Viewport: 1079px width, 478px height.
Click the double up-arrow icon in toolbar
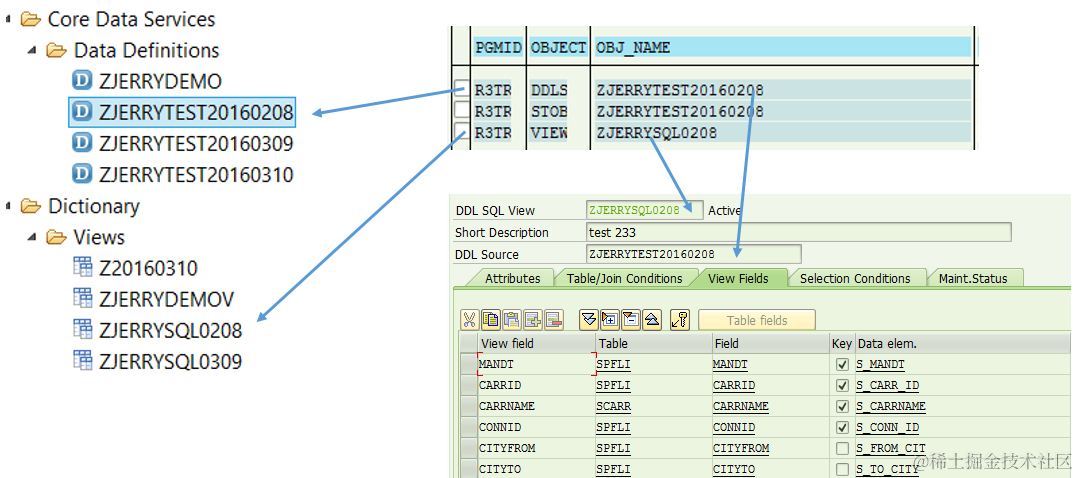[652, 319]
